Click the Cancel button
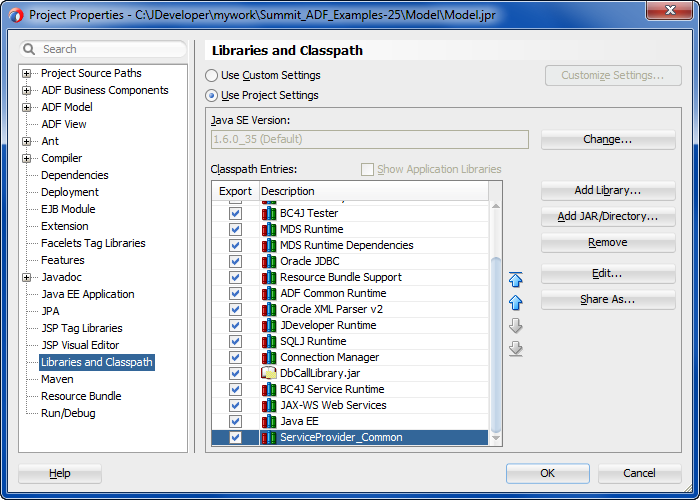 (639, 473)
